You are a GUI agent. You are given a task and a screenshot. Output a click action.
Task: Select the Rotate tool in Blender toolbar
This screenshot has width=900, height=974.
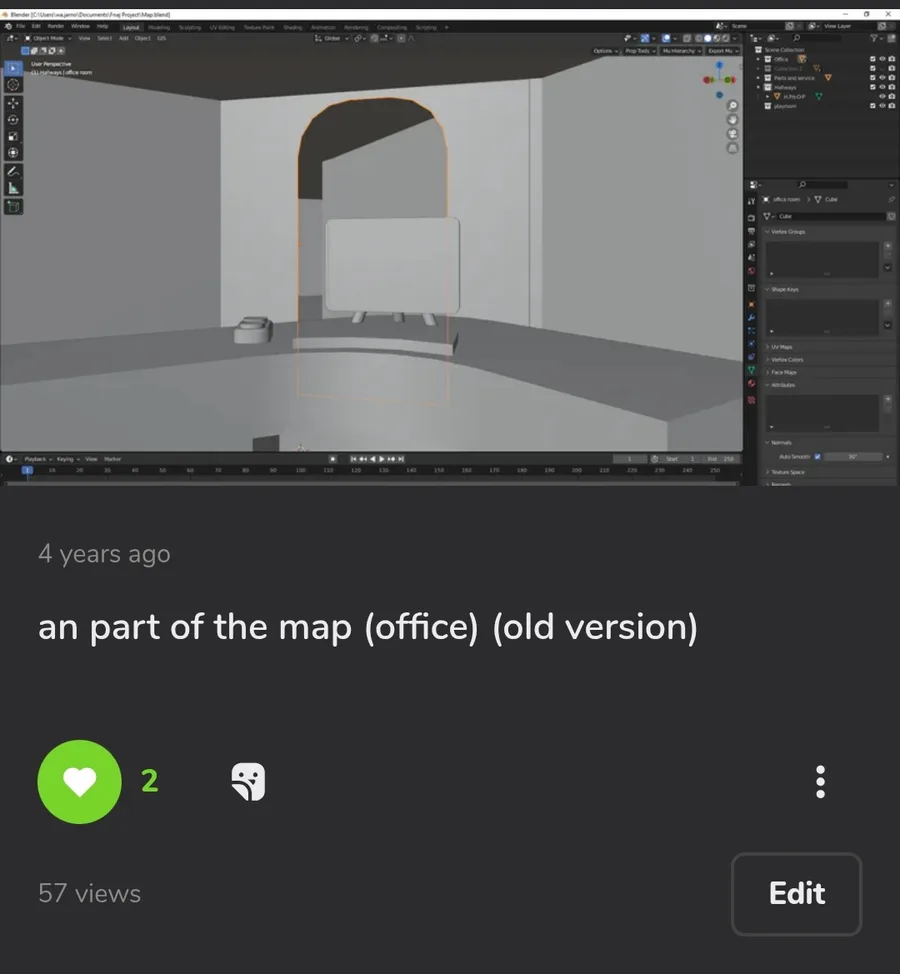point(13,120)
